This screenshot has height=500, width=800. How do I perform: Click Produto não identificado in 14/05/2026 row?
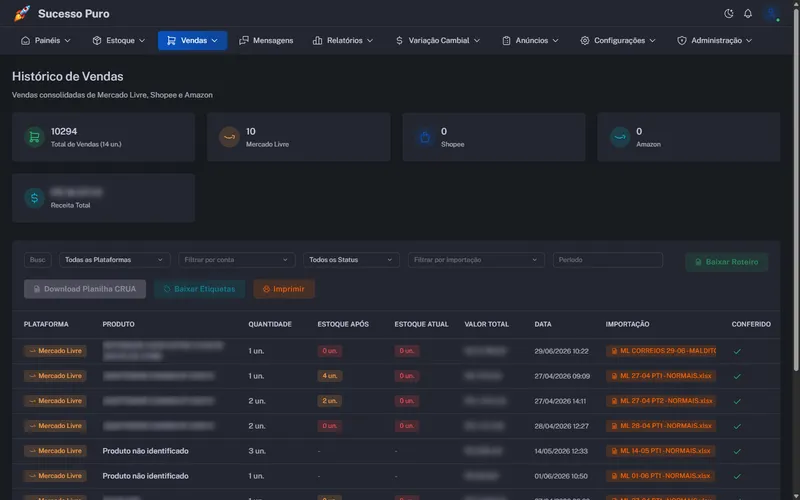(145, 451)
